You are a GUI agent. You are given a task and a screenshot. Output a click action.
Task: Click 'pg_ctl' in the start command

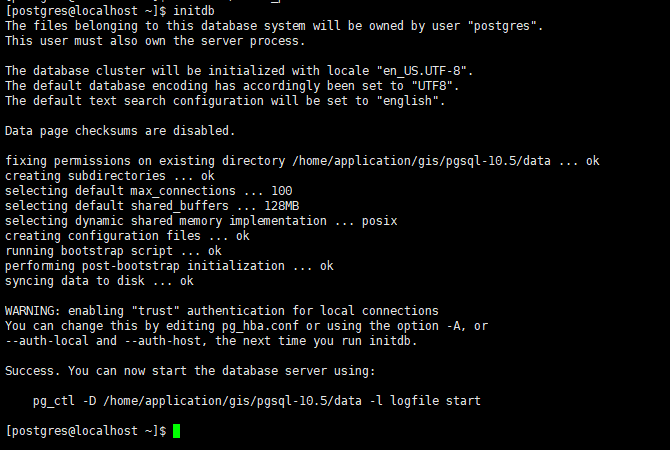pyautogui.click(x=55, y=400)
